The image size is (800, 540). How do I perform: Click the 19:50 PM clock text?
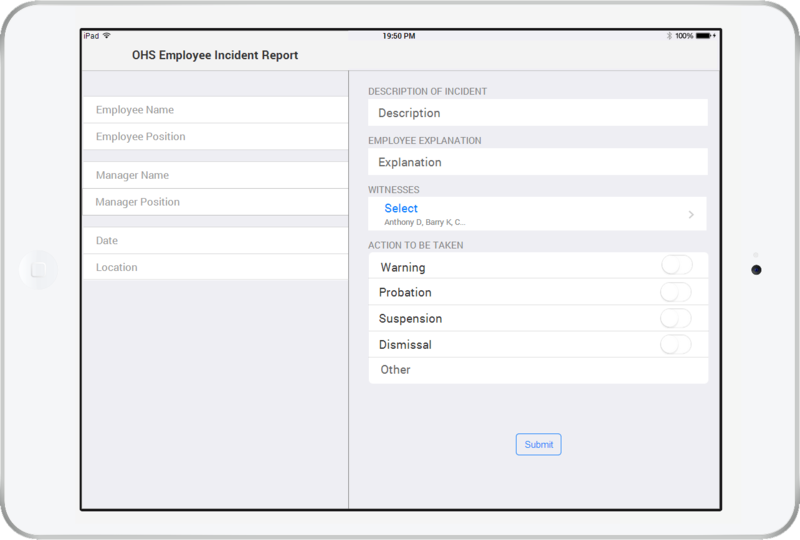coord(398,36)
